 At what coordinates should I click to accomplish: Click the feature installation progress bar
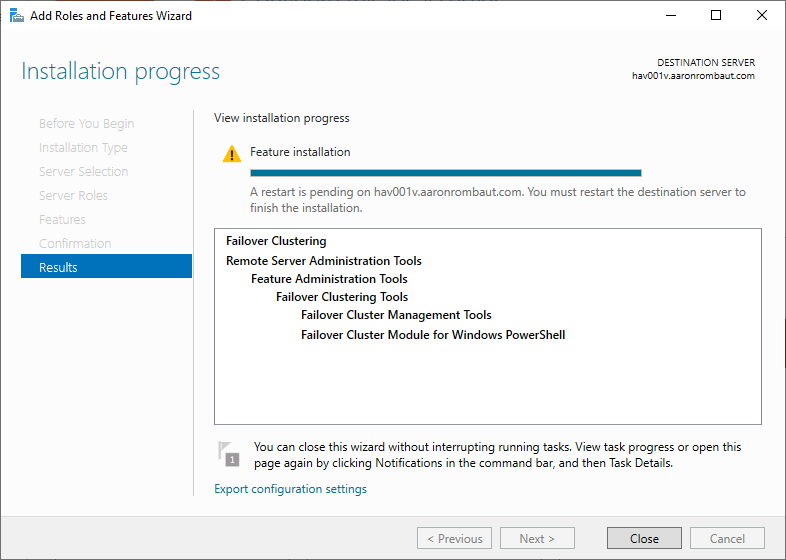pos(445,172)
